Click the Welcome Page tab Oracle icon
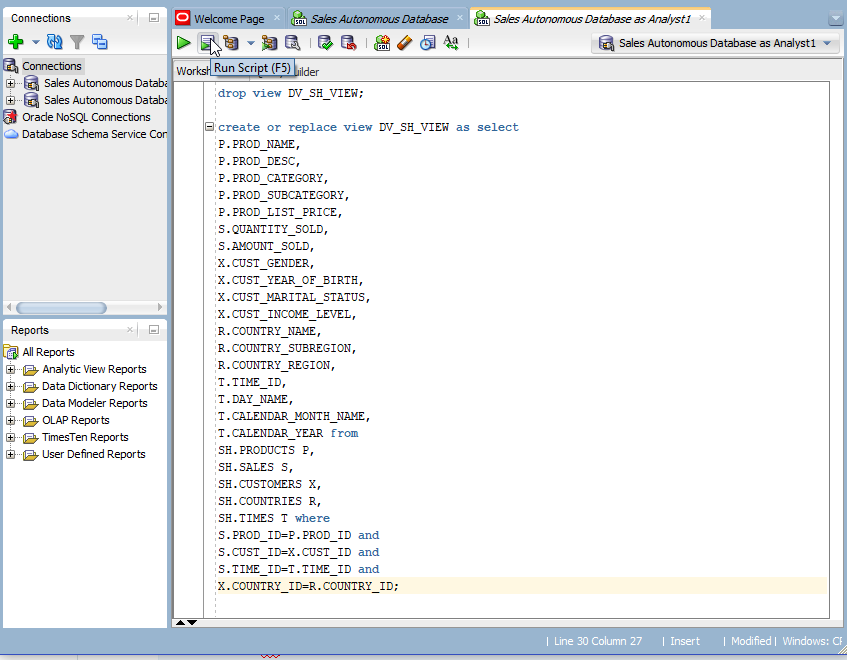The width and height of the screenshot is (847, 660). click(183, 18)
